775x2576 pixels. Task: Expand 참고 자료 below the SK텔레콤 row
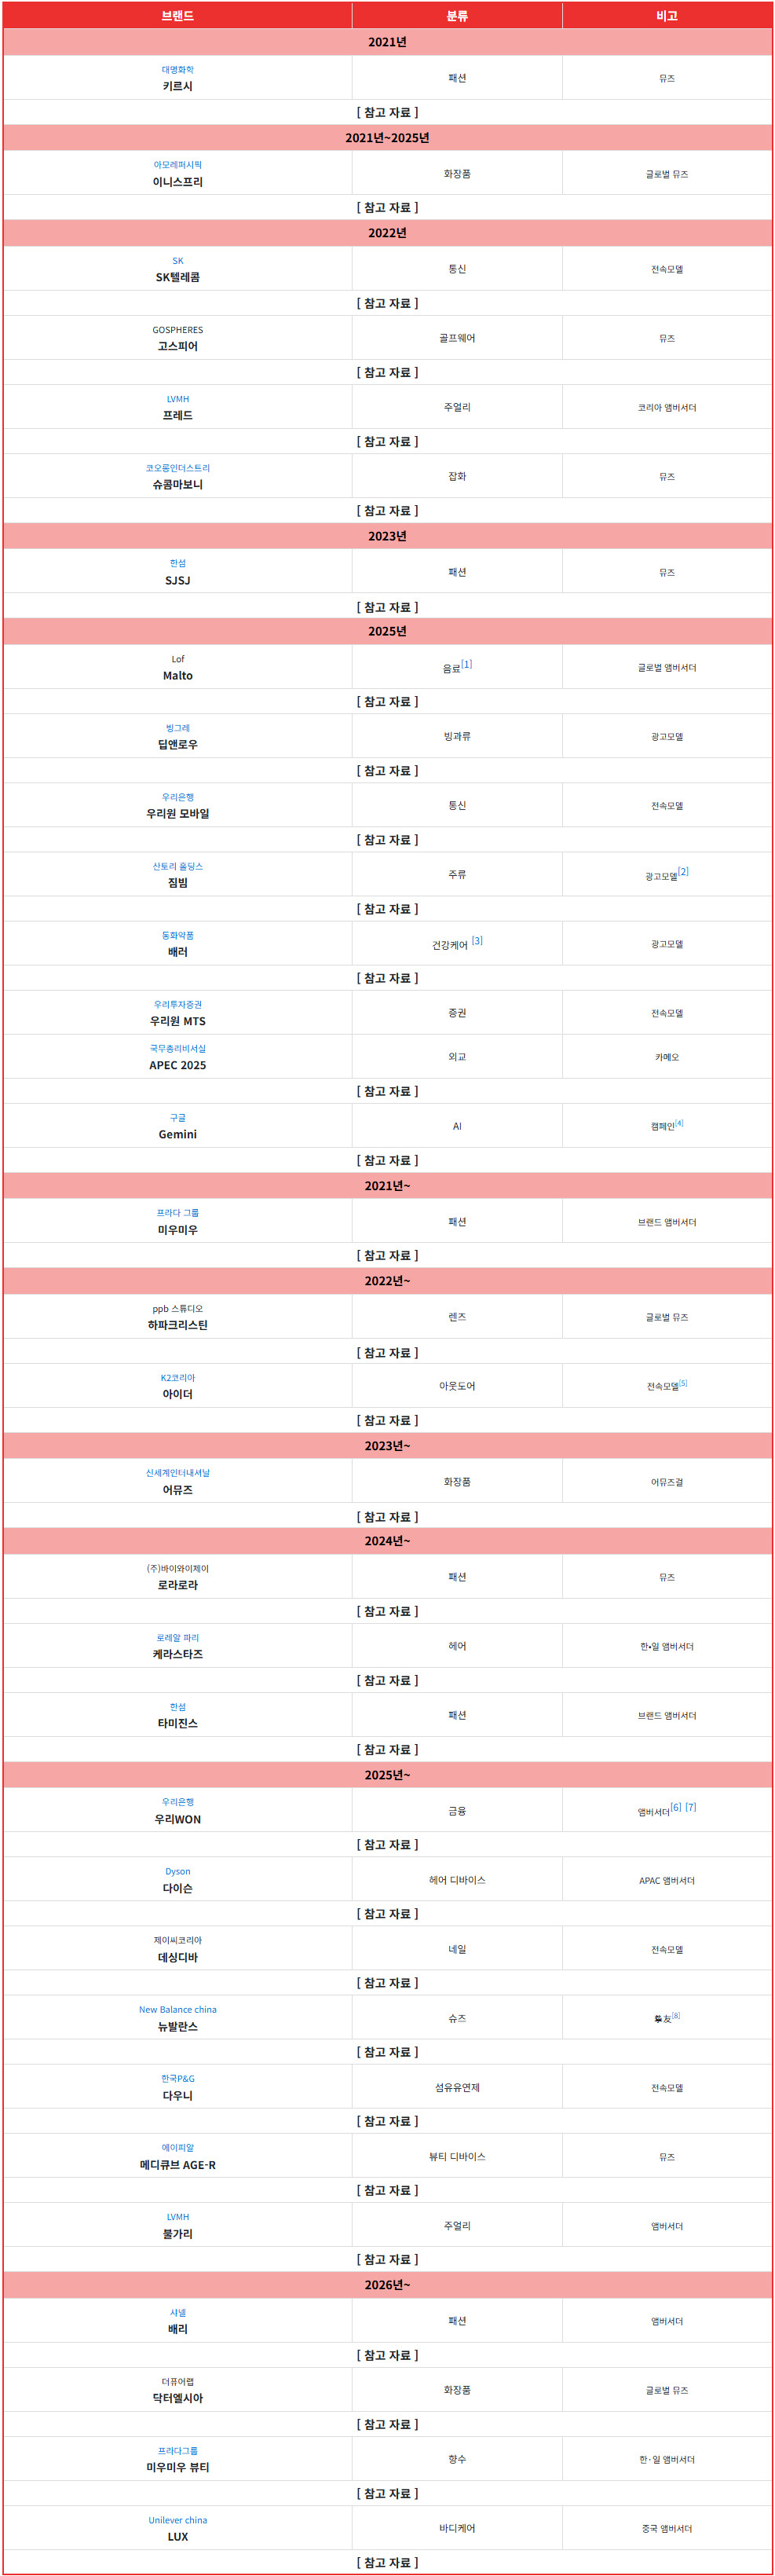point(387,303)
